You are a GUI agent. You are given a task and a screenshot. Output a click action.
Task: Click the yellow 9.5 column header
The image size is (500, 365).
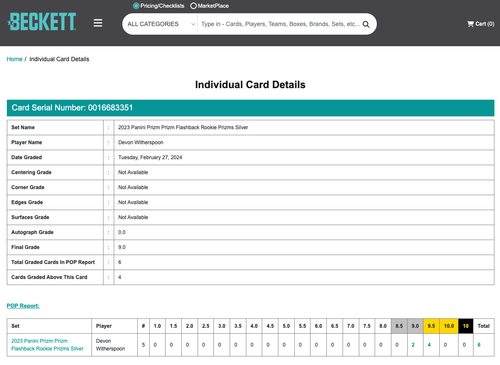tap(431, 326)
